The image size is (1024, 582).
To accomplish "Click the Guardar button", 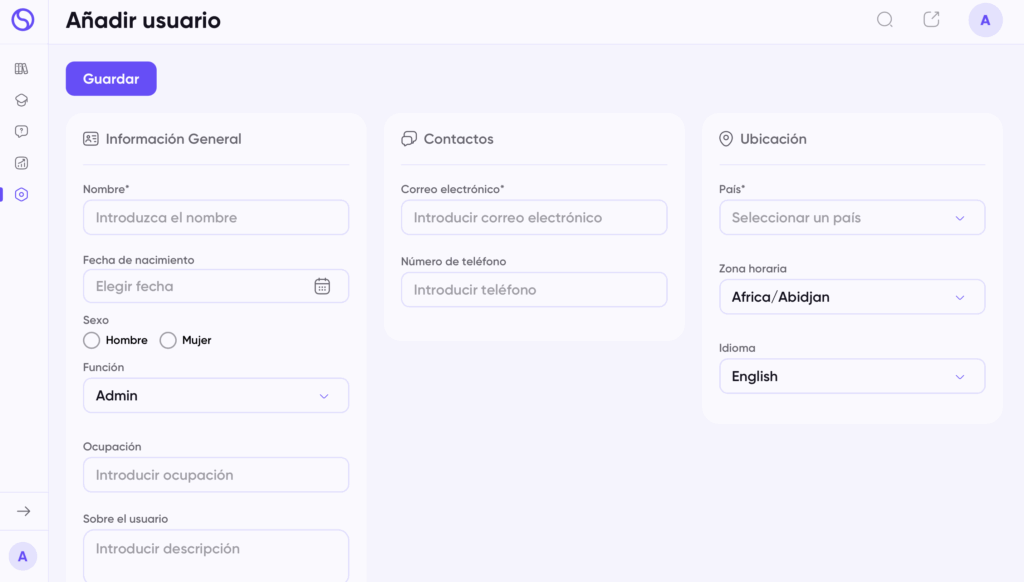I will point(111,78).
